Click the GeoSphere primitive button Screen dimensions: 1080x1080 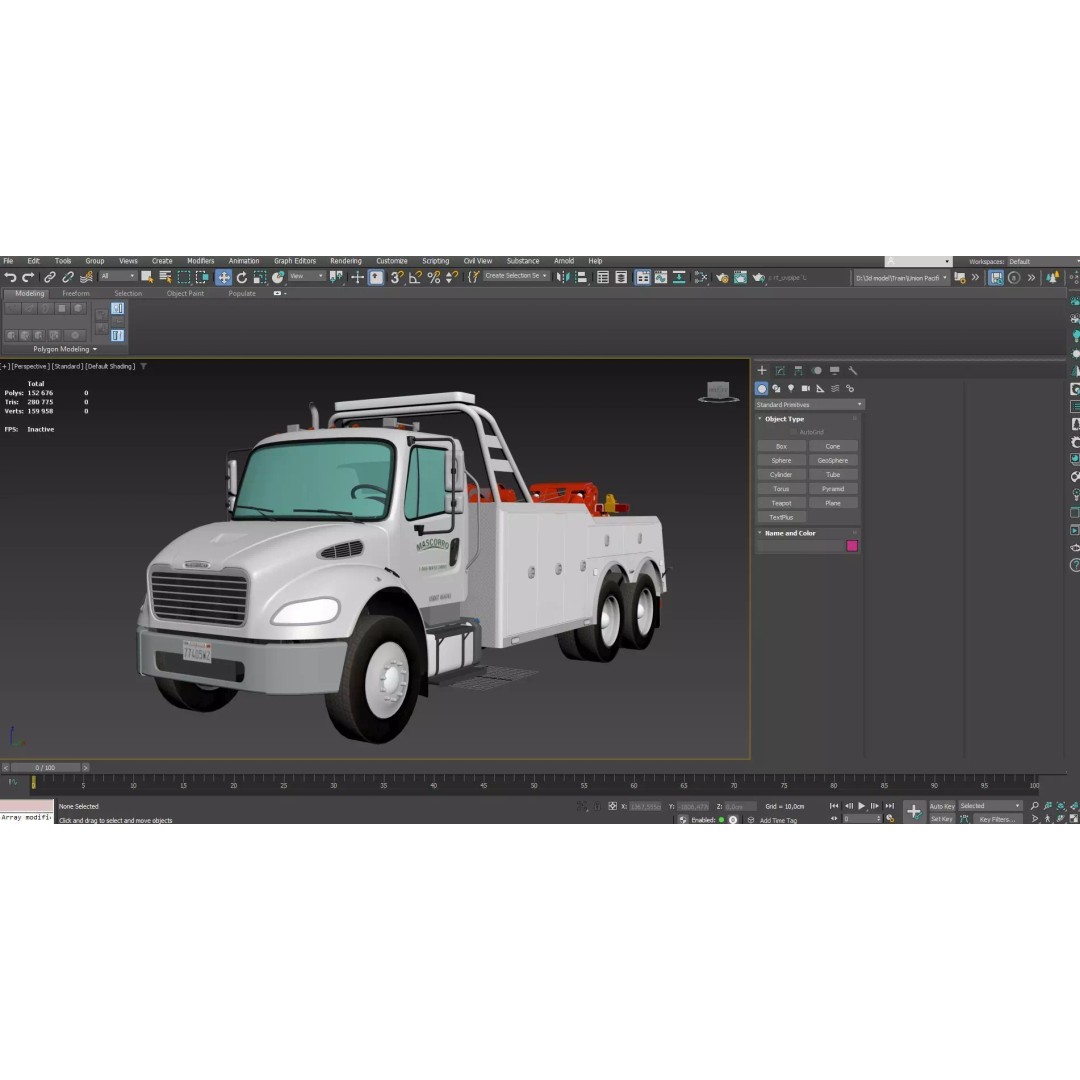pyautogui.click(x=833, y=460)
